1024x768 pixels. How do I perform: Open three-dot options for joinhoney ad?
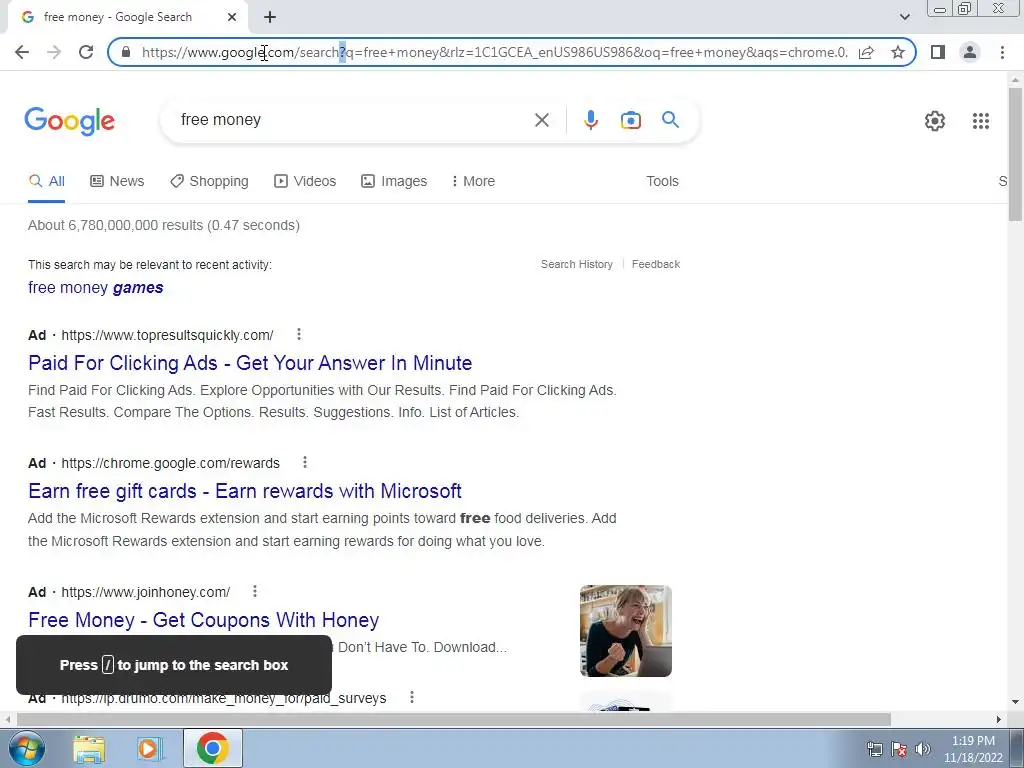coord(255,591)
